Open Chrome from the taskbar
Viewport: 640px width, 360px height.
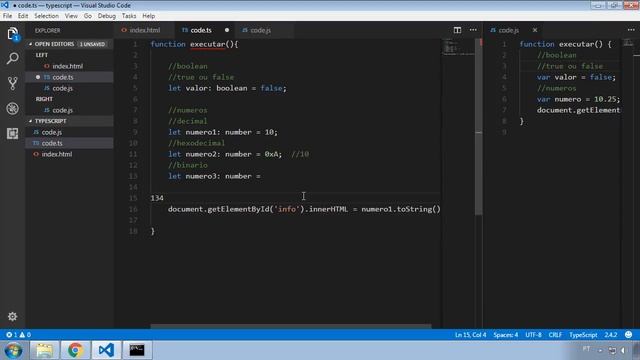75,350
